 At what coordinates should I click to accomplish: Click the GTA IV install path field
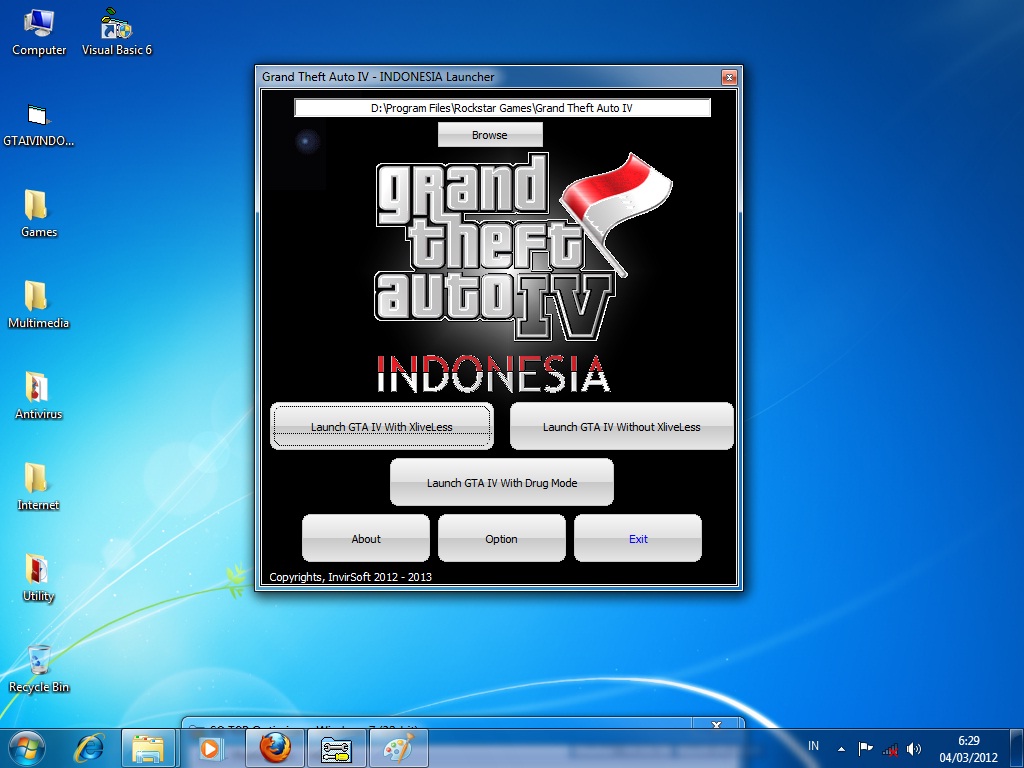tap(502, 108)
